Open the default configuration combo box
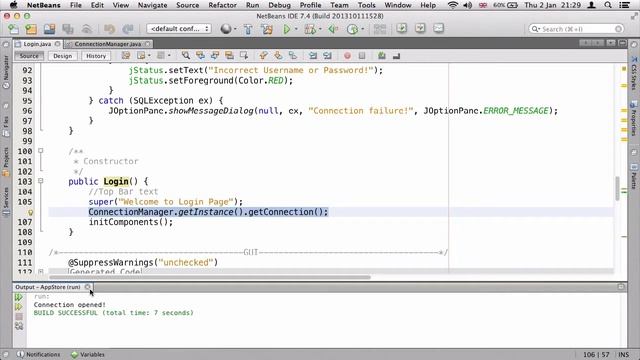640x360 pixels. 179,29
